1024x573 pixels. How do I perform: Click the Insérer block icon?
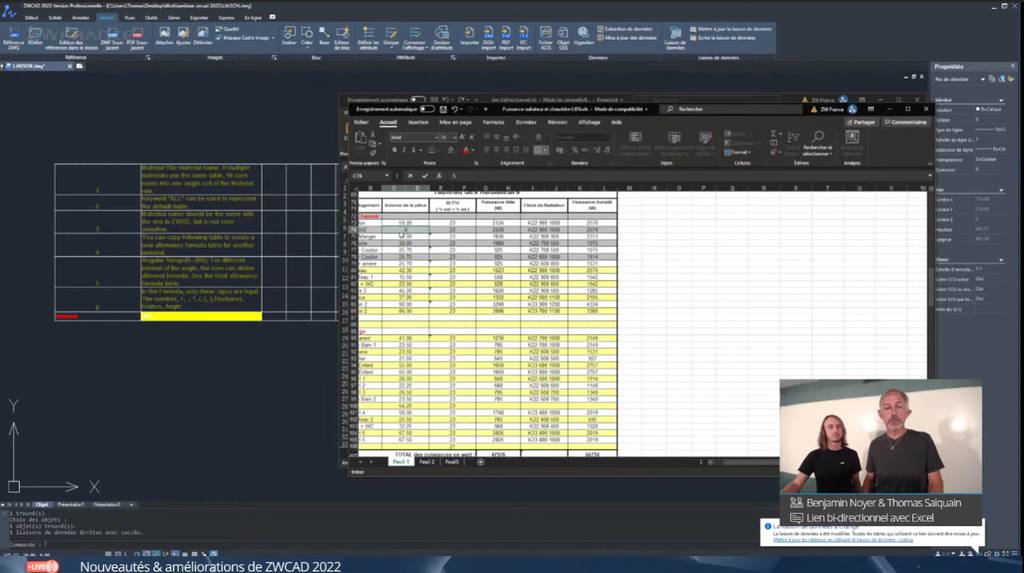[x=289, y=36]
